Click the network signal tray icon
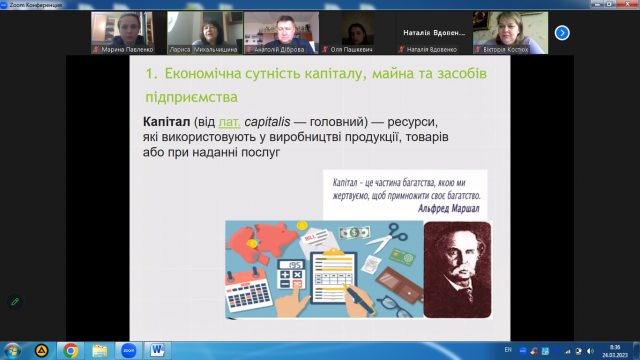 click(567, 351)
